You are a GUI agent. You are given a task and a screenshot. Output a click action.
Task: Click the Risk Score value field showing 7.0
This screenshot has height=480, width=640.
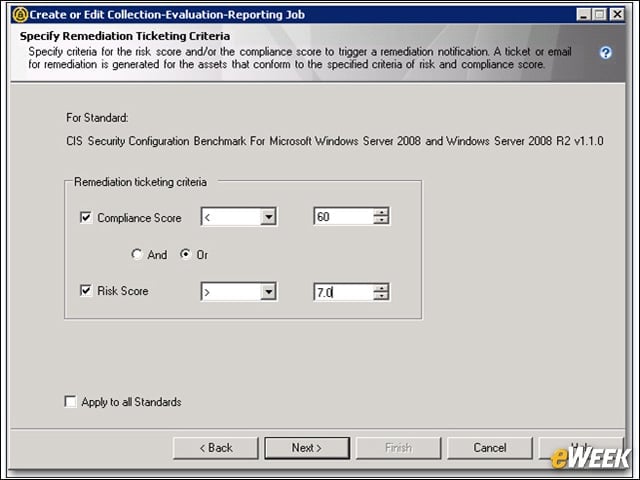(x=343, y=292)
